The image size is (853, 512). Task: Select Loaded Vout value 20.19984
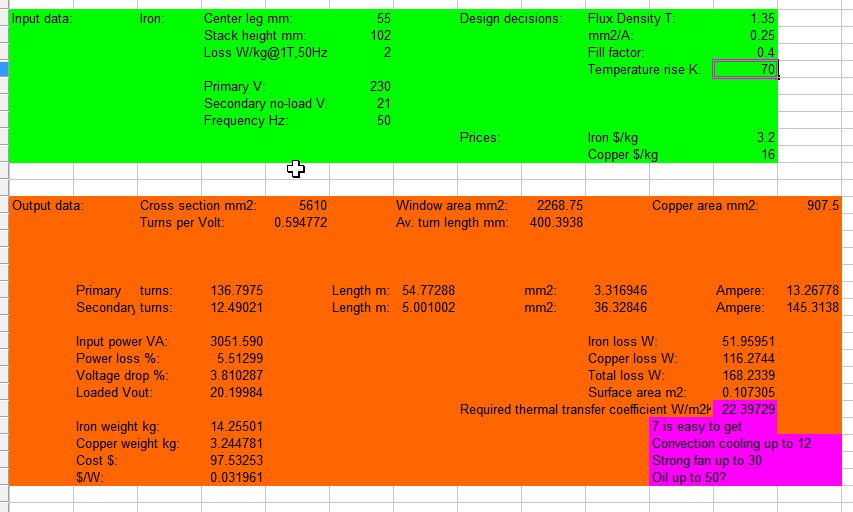(x=237, y=392)
